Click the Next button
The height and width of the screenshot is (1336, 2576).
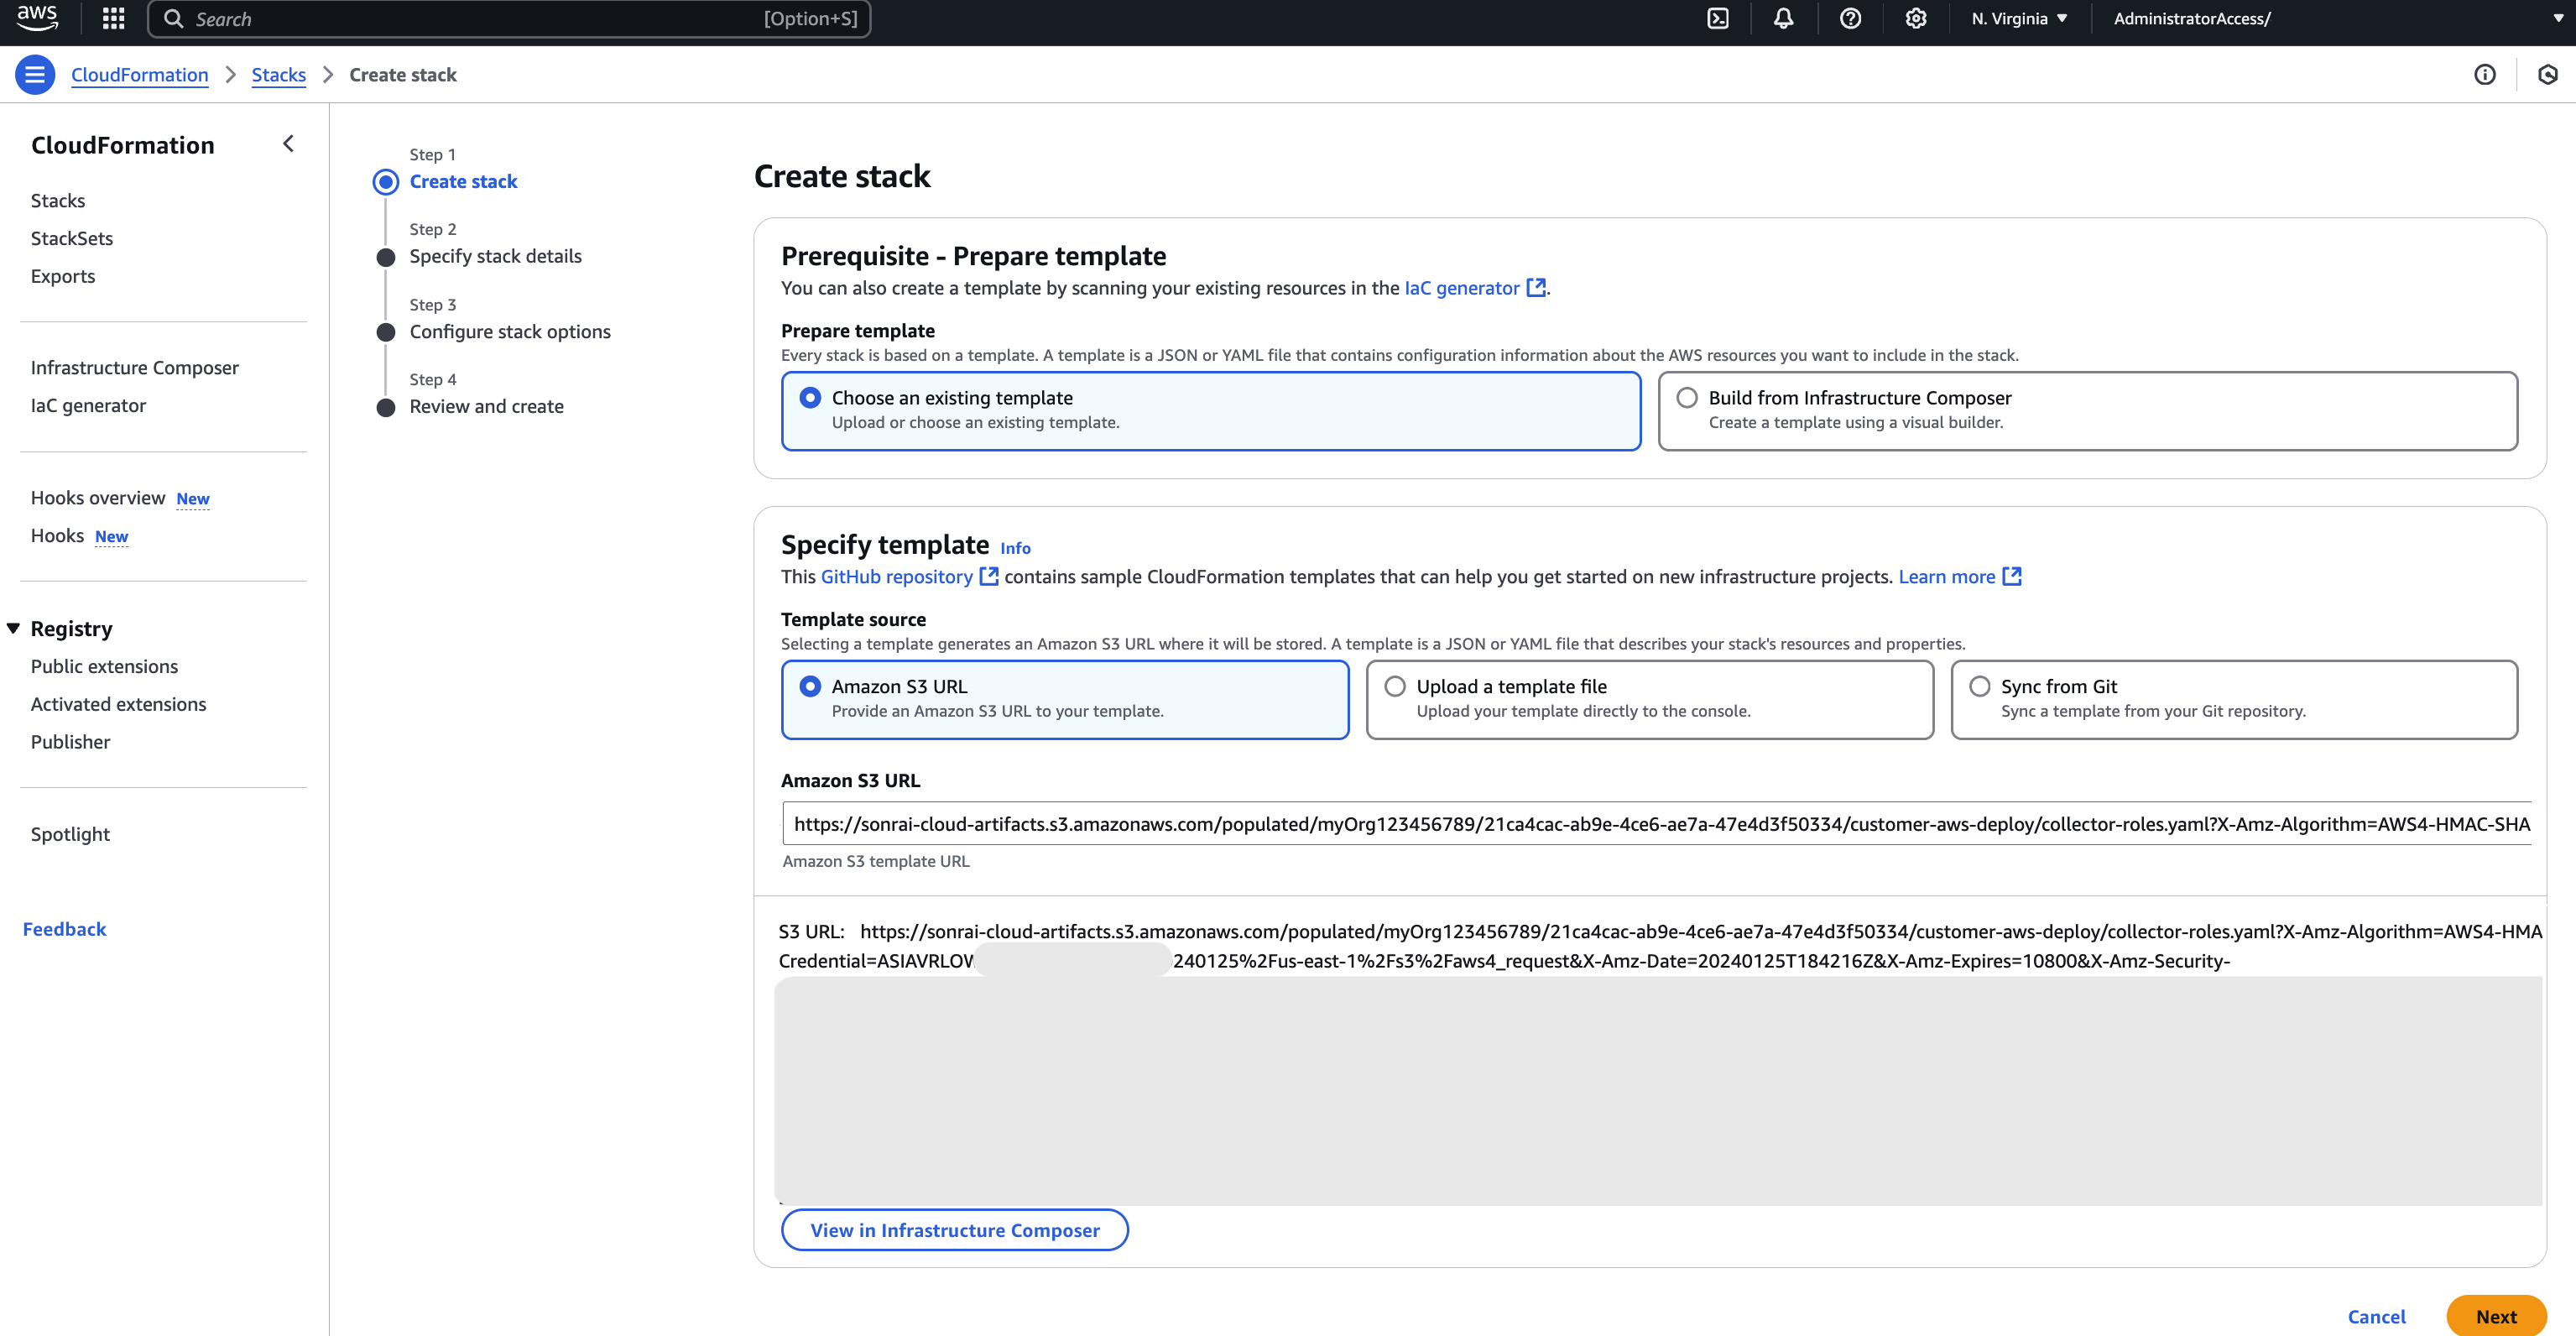pos(2496,1316)
